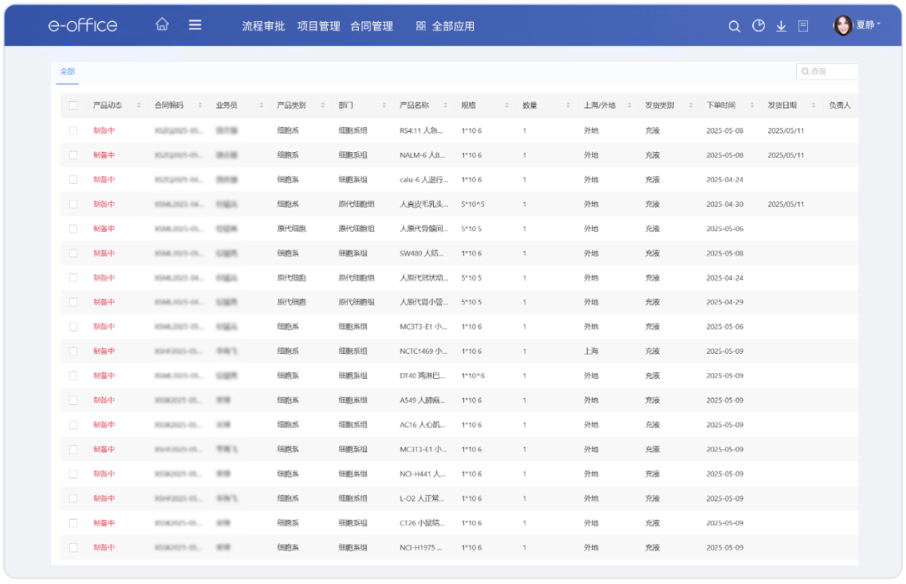Click the 1*10^6 cell in DT40 row

click(x=473, y=375)
